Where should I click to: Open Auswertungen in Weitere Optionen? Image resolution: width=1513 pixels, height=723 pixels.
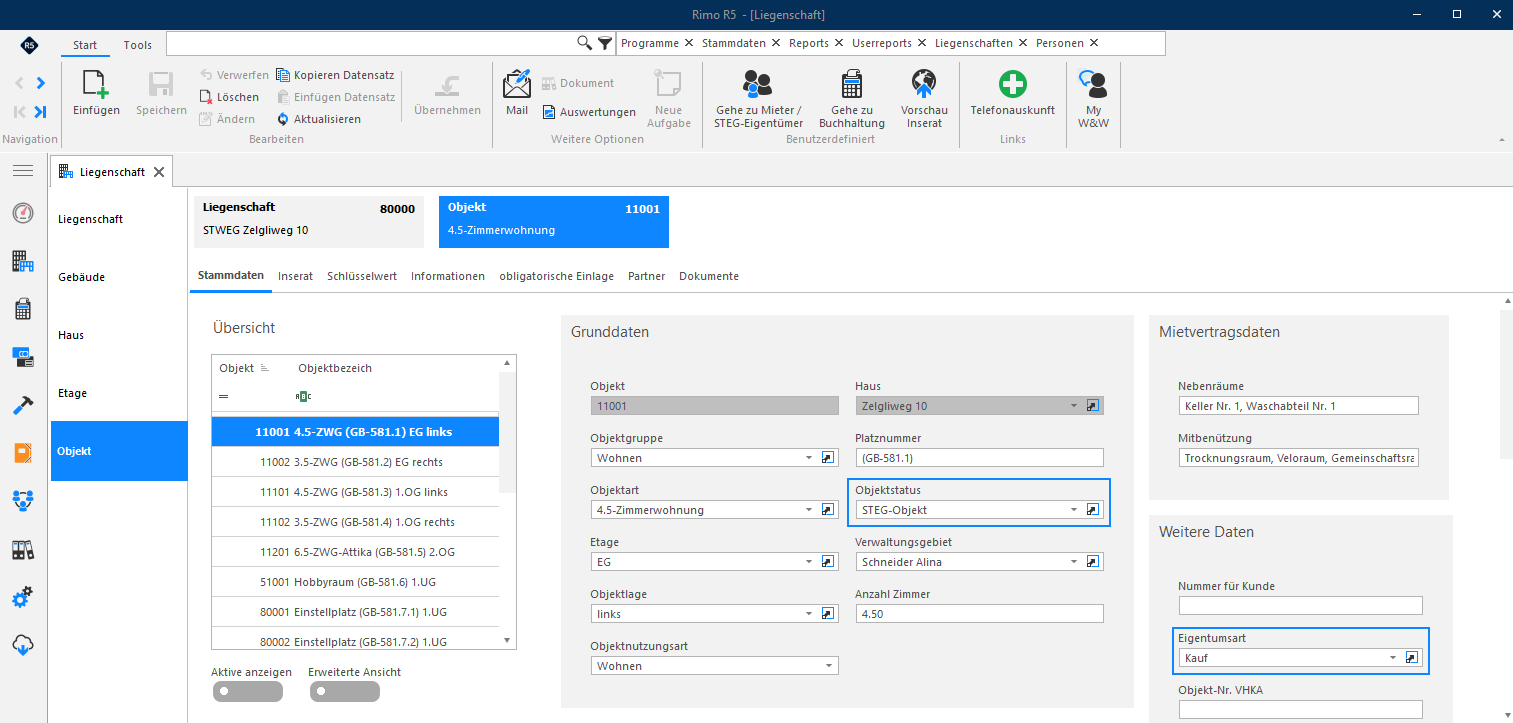coord(589,112)
